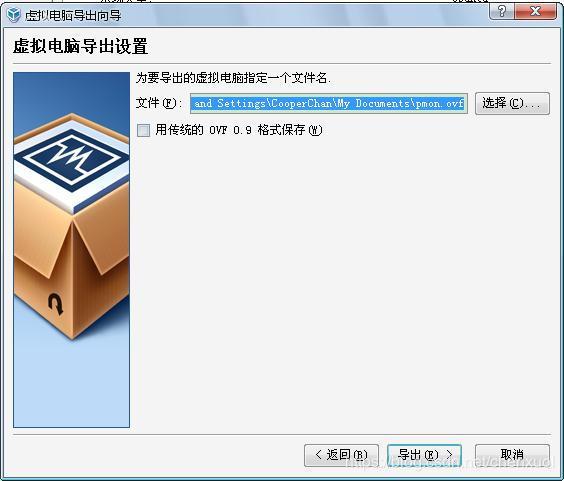Open file chooser with 选择(C)... button
The height and width of the screenshot is (481, 564).
tap(512, 104)
